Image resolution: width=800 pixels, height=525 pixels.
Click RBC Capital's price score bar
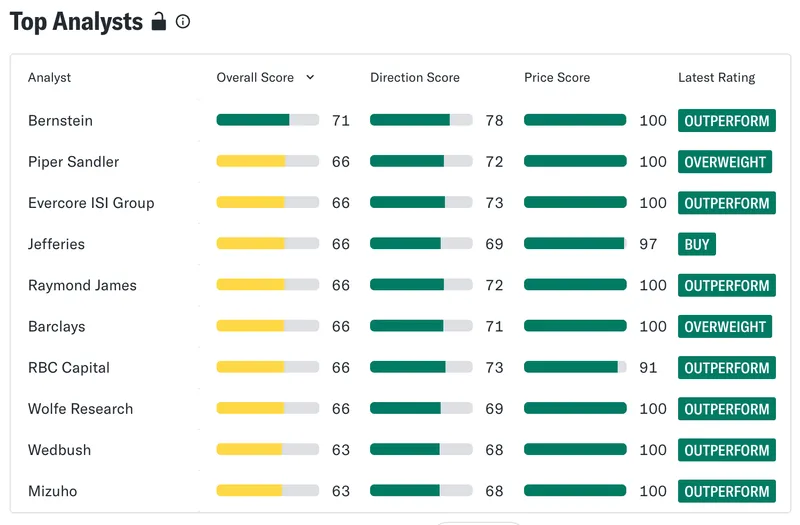(x=575, y=367)
